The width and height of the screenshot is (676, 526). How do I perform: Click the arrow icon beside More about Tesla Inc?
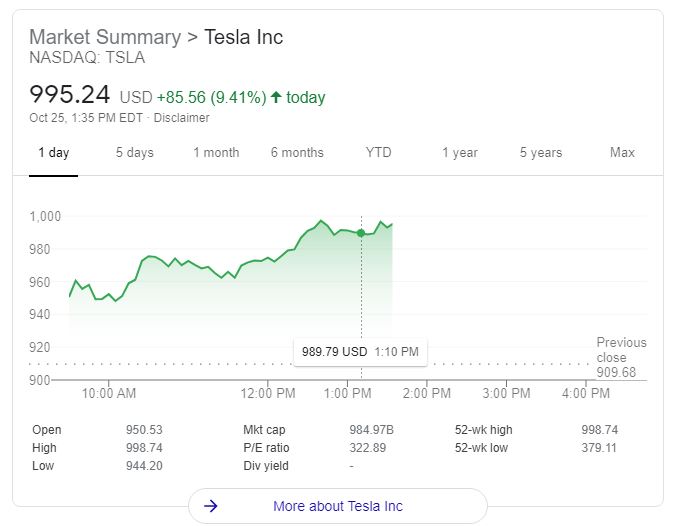click(210, 506)
